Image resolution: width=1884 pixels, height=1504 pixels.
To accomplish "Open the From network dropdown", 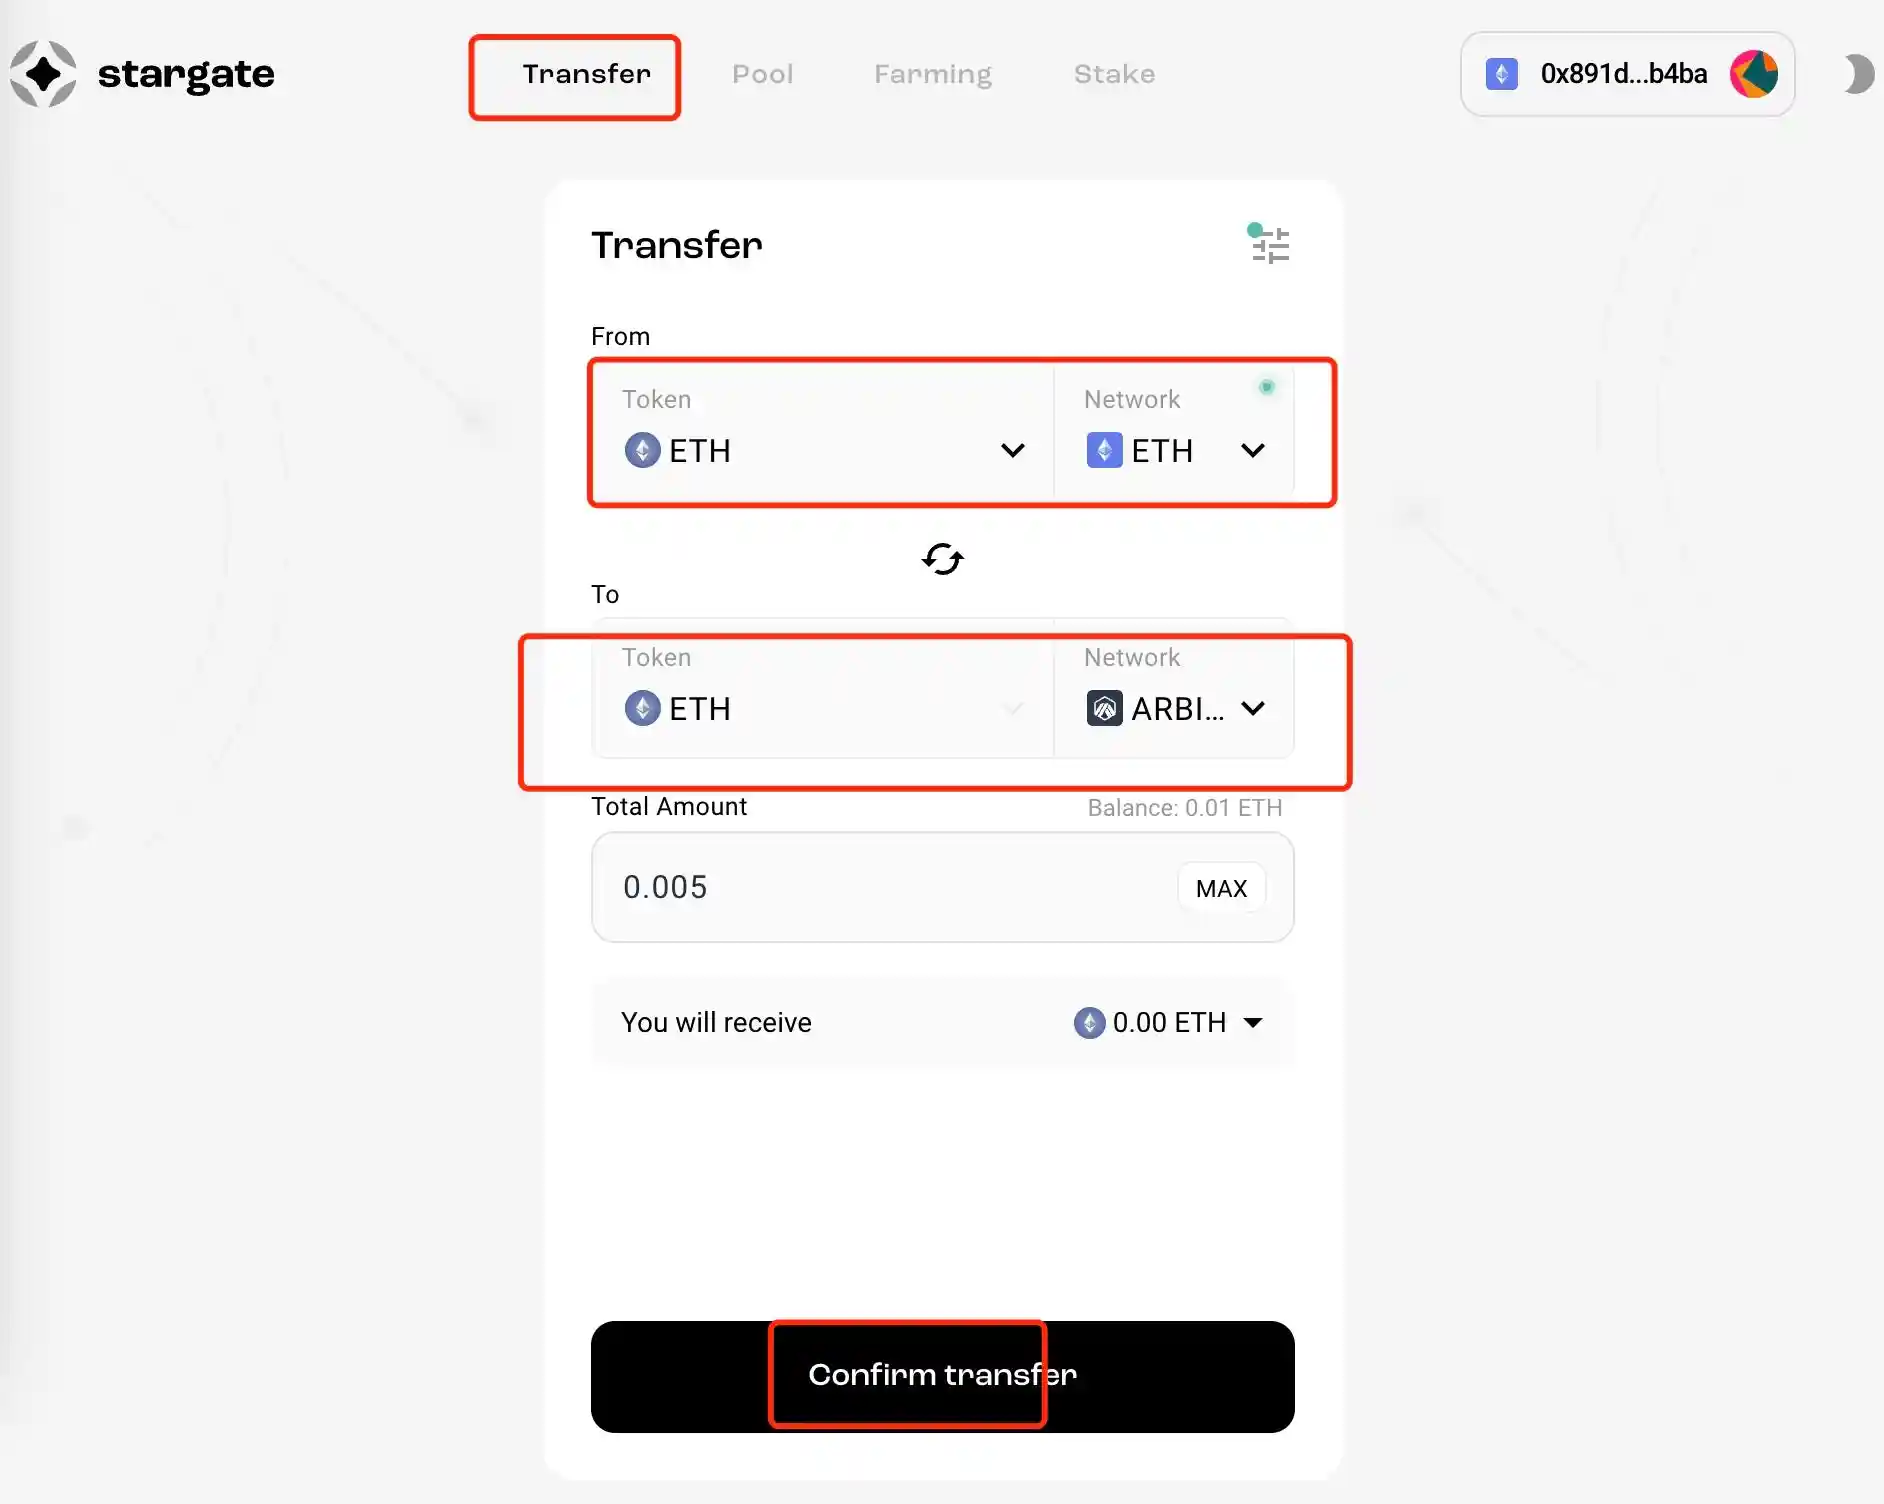I will pyautogui.click(x=1252, y=451).
